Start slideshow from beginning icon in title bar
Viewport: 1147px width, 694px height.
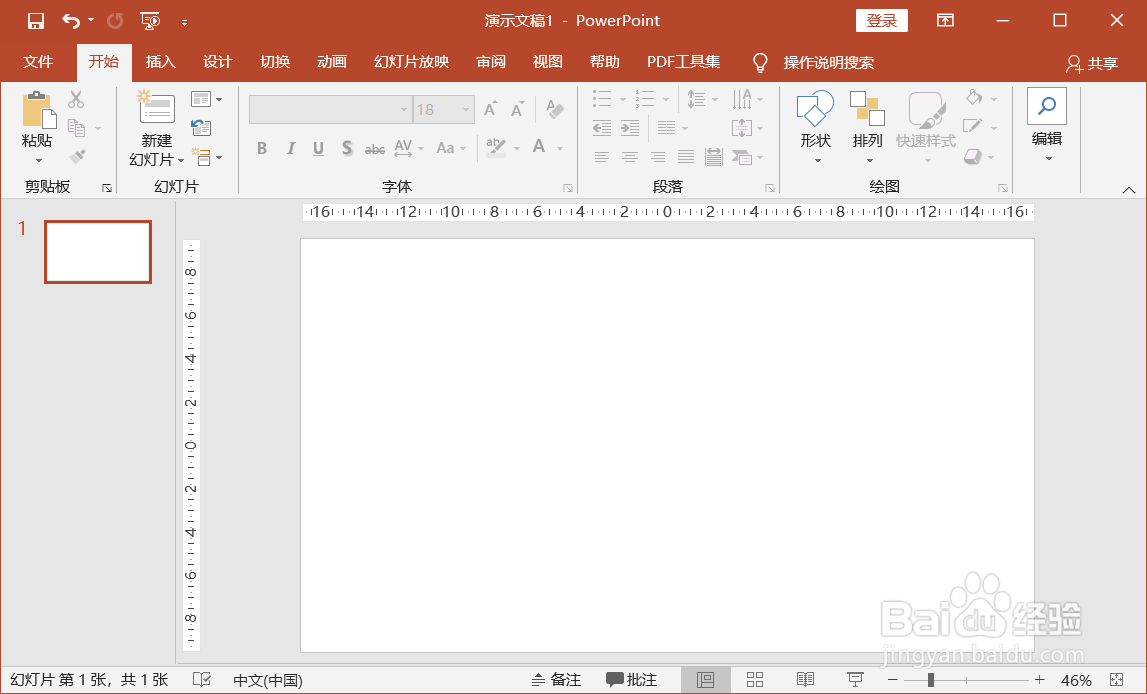(150, 20)
